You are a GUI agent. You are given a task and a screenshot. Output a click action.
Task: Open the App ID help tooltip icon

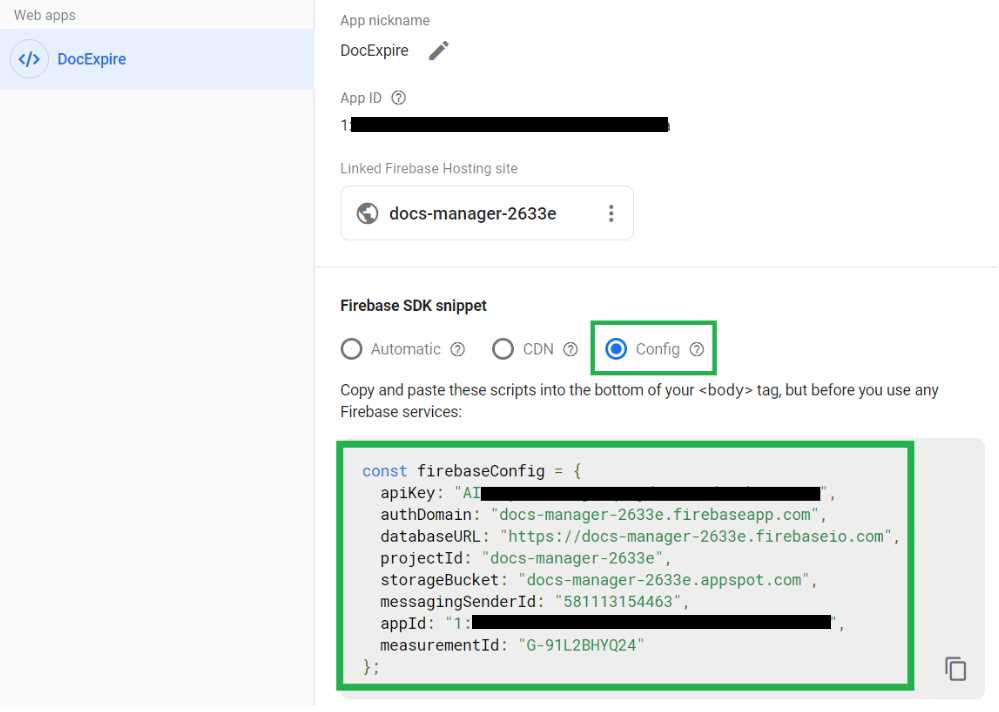pyautogui.click(x=398, y=98)
